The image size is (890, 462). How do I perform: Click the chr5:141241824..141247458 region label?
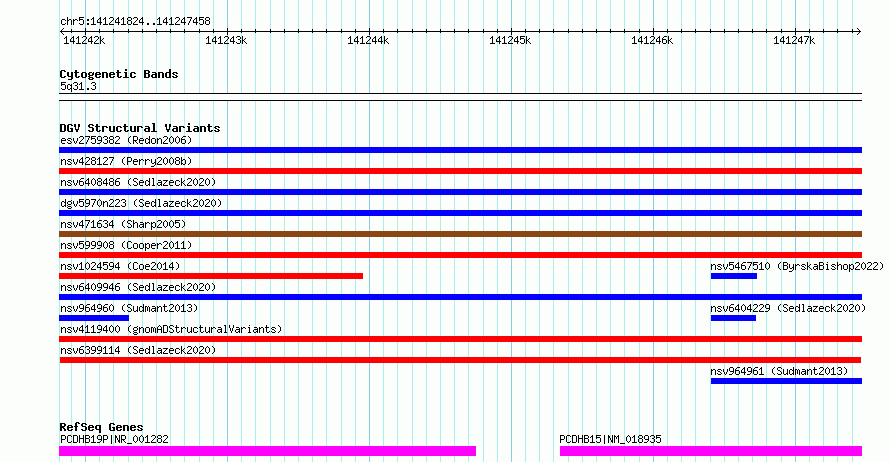pyautogui.click(x=135, y=22)
